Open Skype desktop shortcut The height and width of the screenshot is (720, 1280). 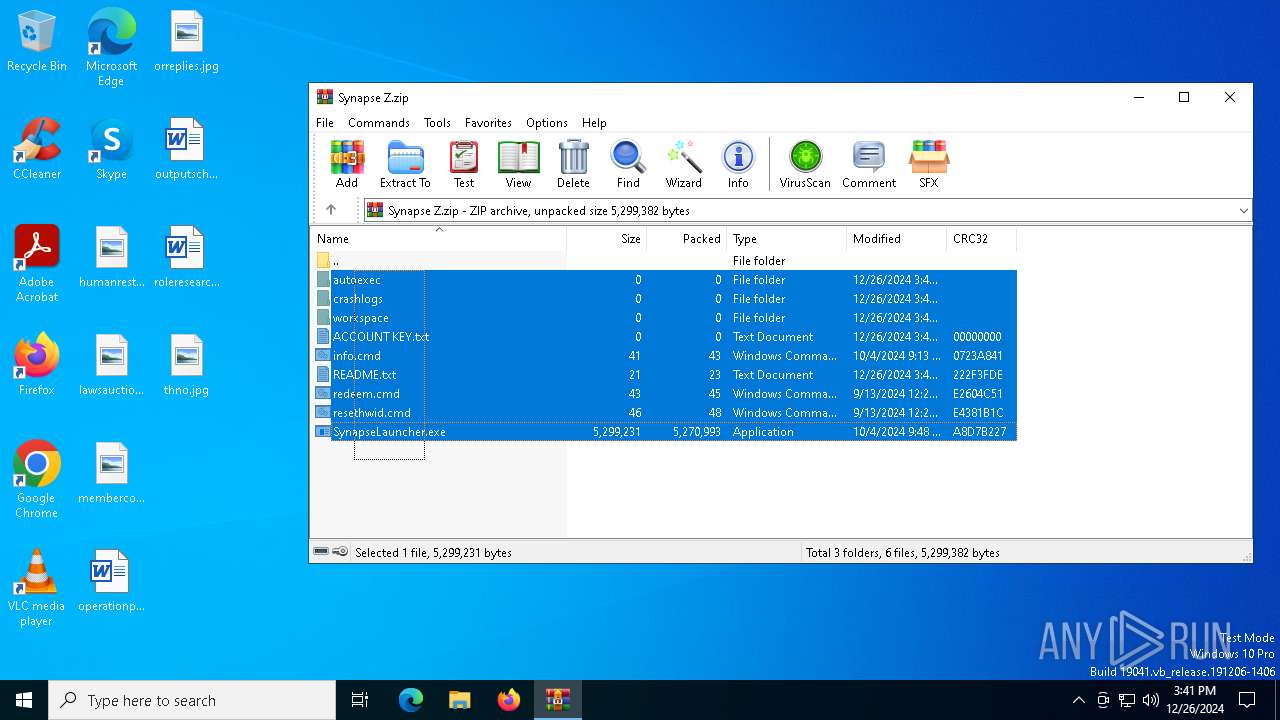coord(111,149)
